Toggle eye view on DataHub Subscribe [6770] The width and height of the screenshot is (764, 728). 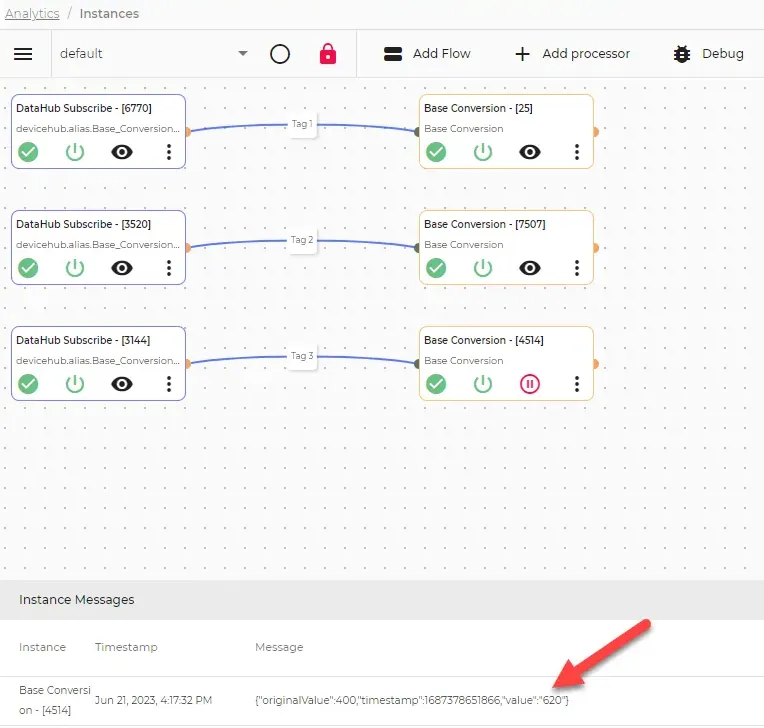122,152
